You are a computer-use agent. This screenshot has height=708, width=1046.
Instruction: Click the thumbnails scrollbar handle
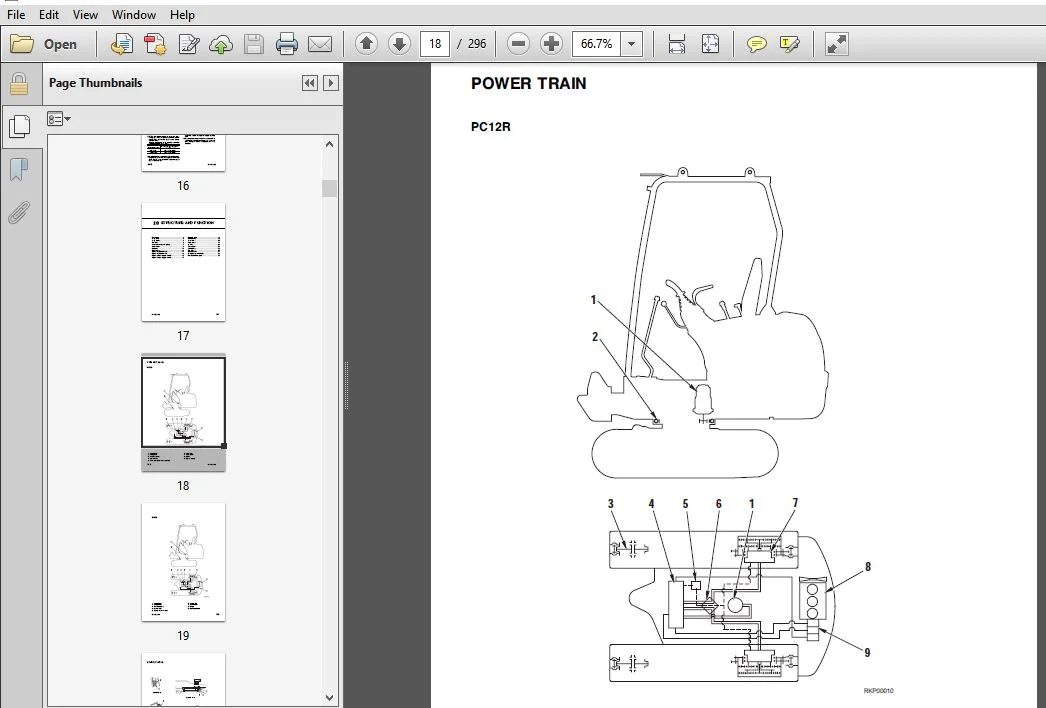click(330, 188)
